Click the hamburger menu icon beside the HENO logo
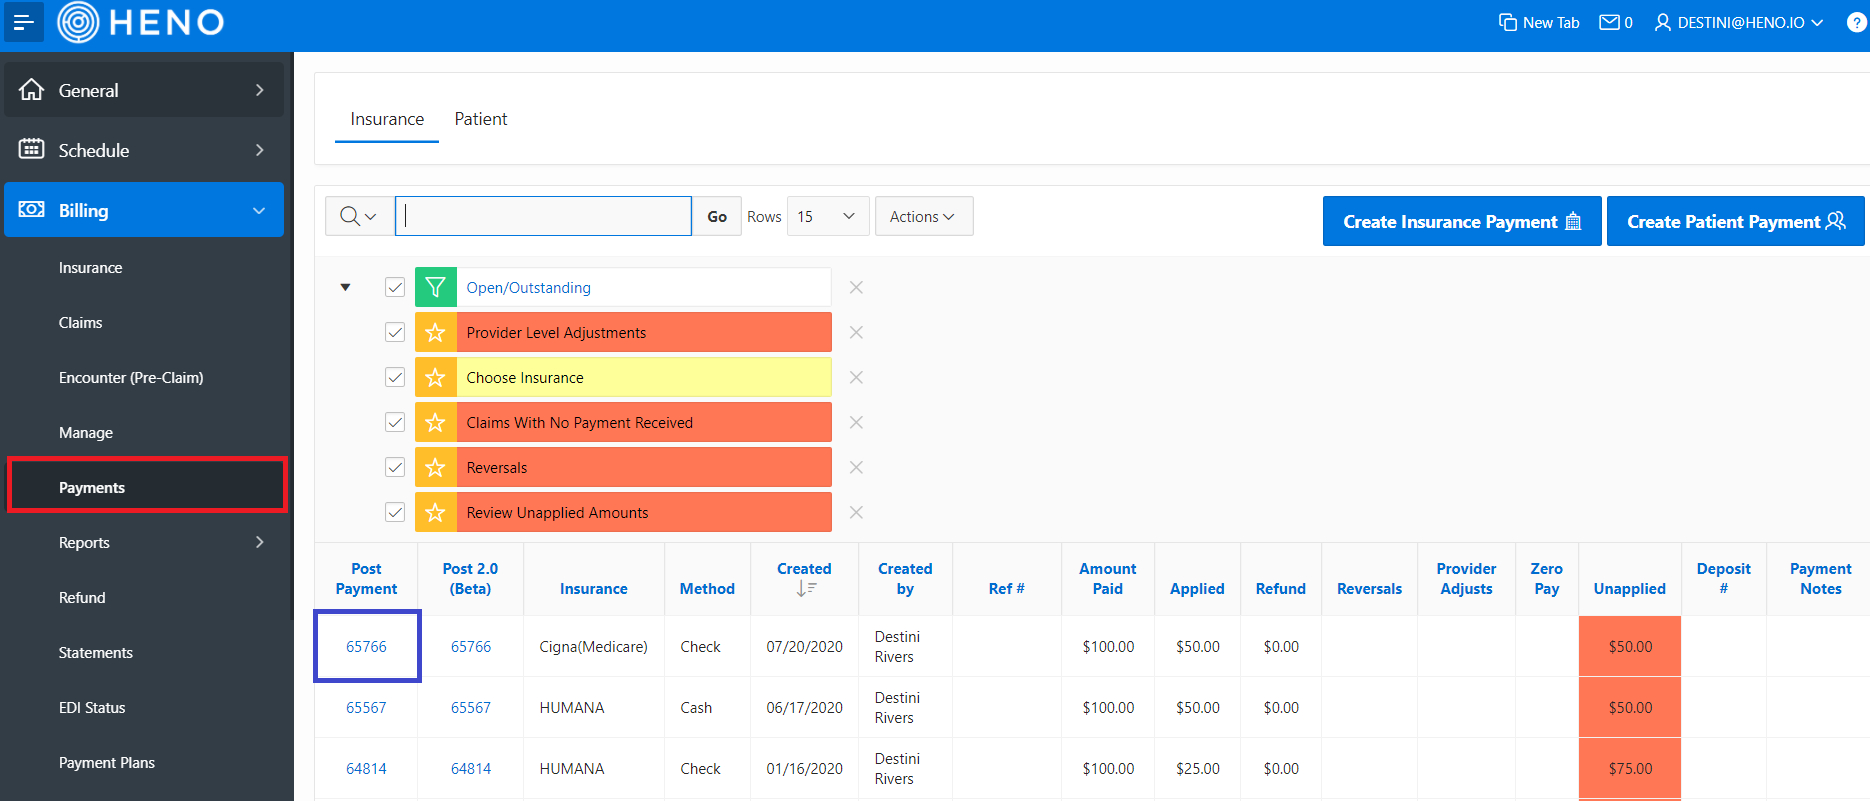Image resolution: width=1870 pixels, height=801 pixels. (x=23, y=22)
